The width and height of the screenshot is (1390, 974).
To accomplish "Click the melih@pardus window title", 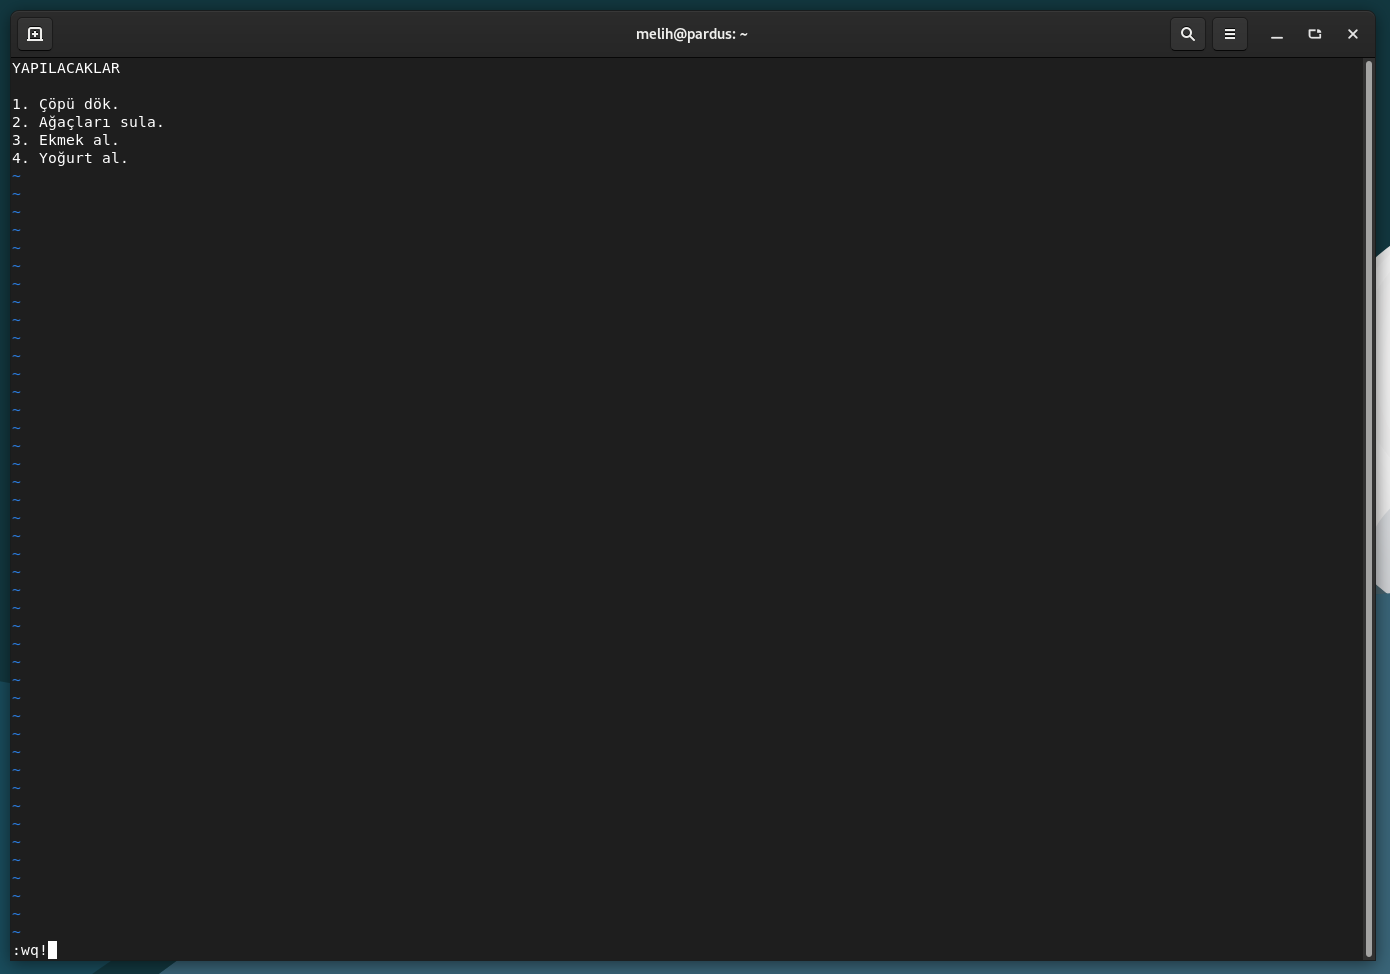I will [691, 34].
